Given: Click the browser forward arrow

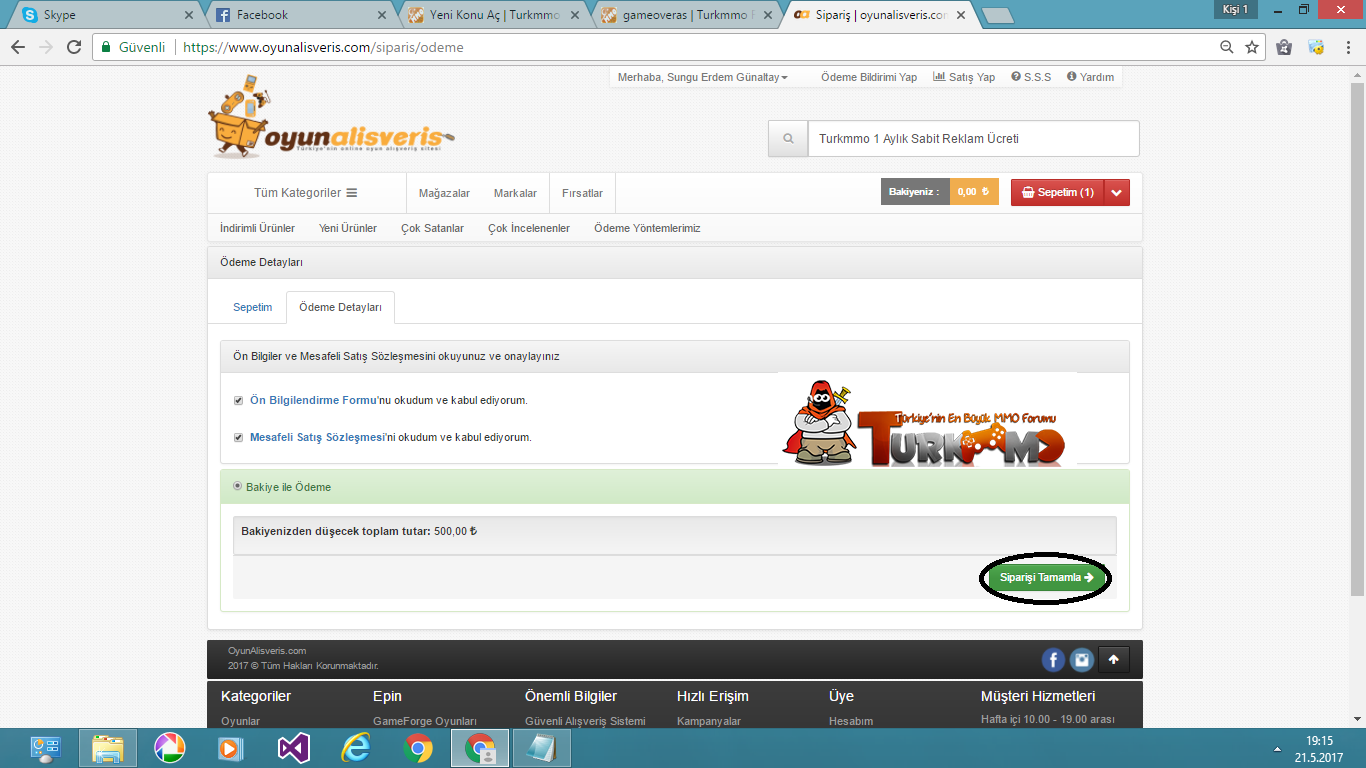Looking at the screenshot, I should coord(46,47).
